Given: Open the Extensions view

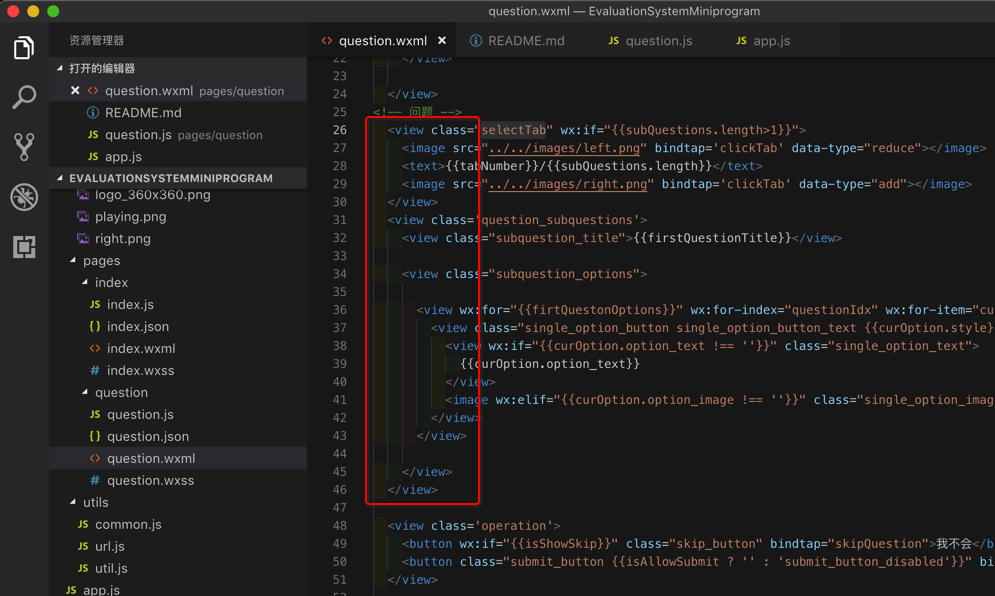Looking at the screenshot, I should [24, 246].
